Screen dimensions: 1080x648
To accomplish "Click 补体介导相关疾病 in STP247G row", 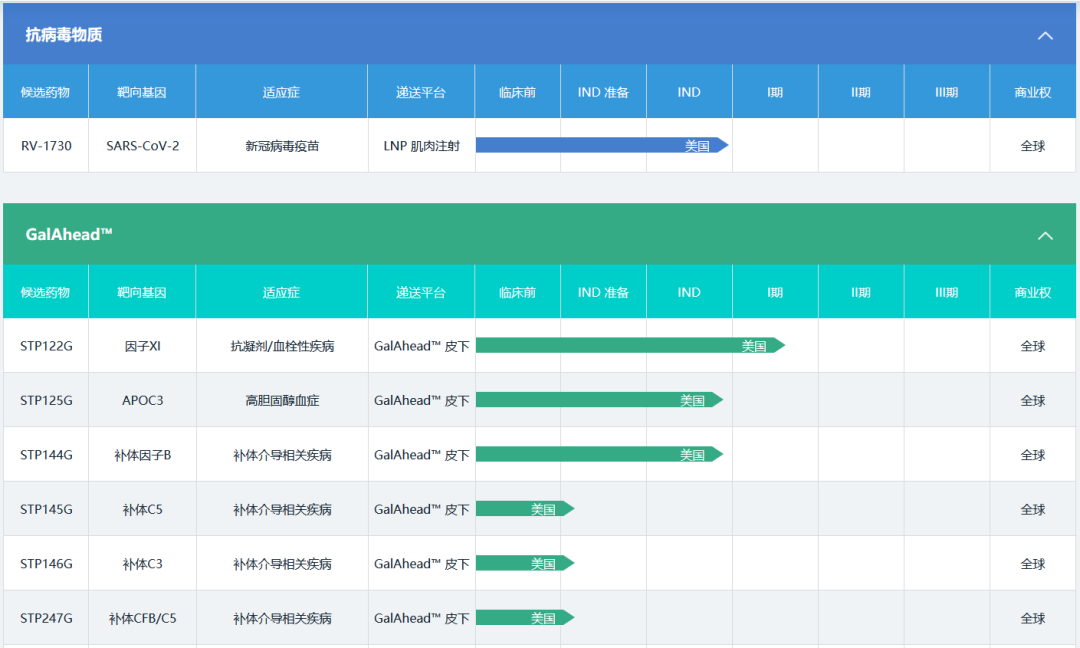I will [282, 618].
